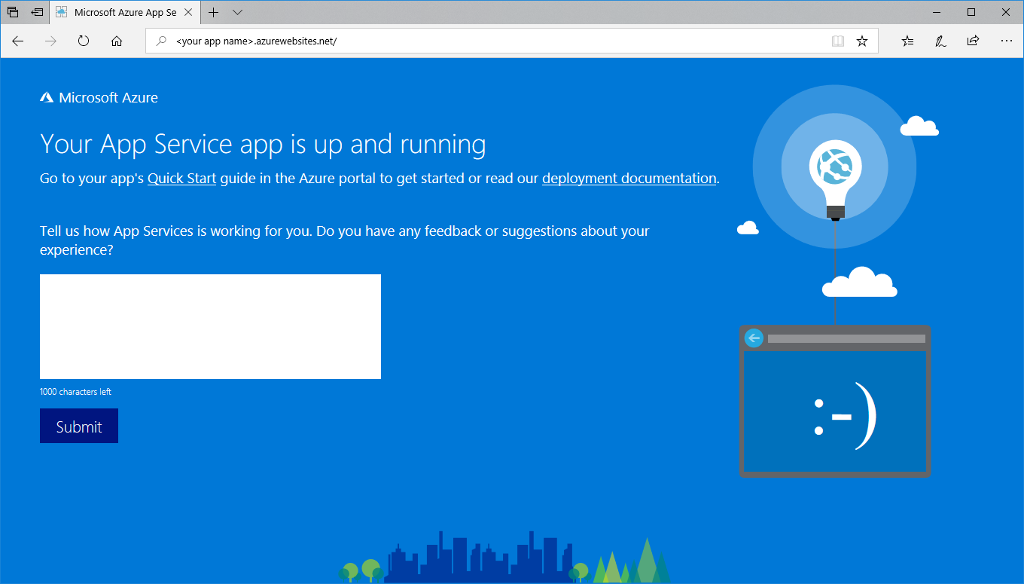The image size is (1024, 584).
Task: Click inside the feedback text box
Action: (210, 326)
